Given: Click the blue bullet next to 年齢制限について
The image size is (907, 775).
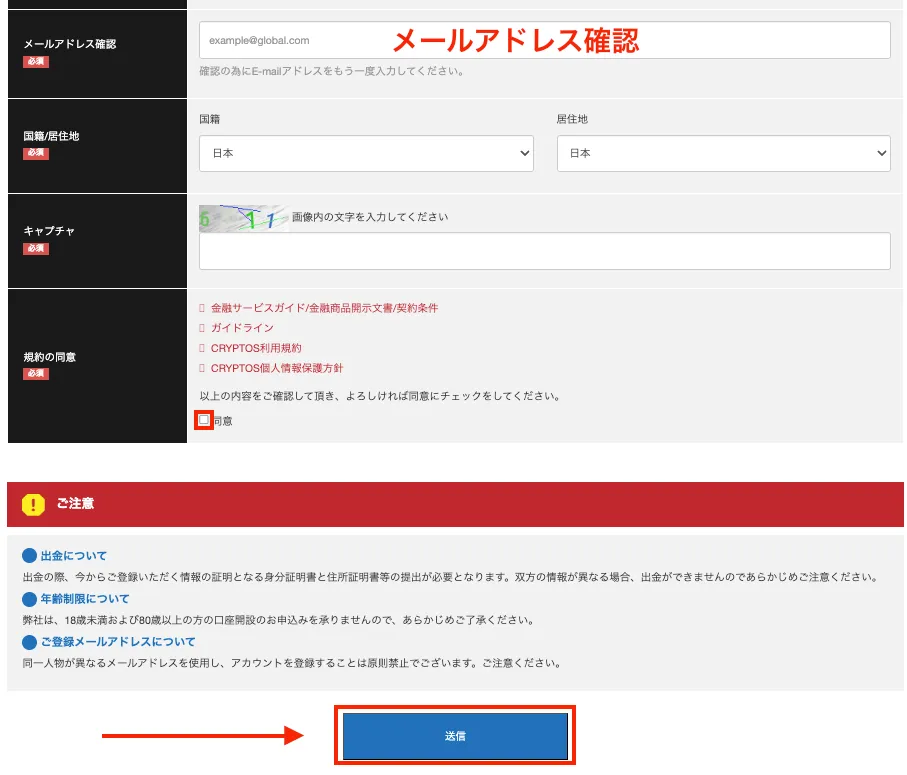Looking at the screenshot, I should click(x=28, y=598).
